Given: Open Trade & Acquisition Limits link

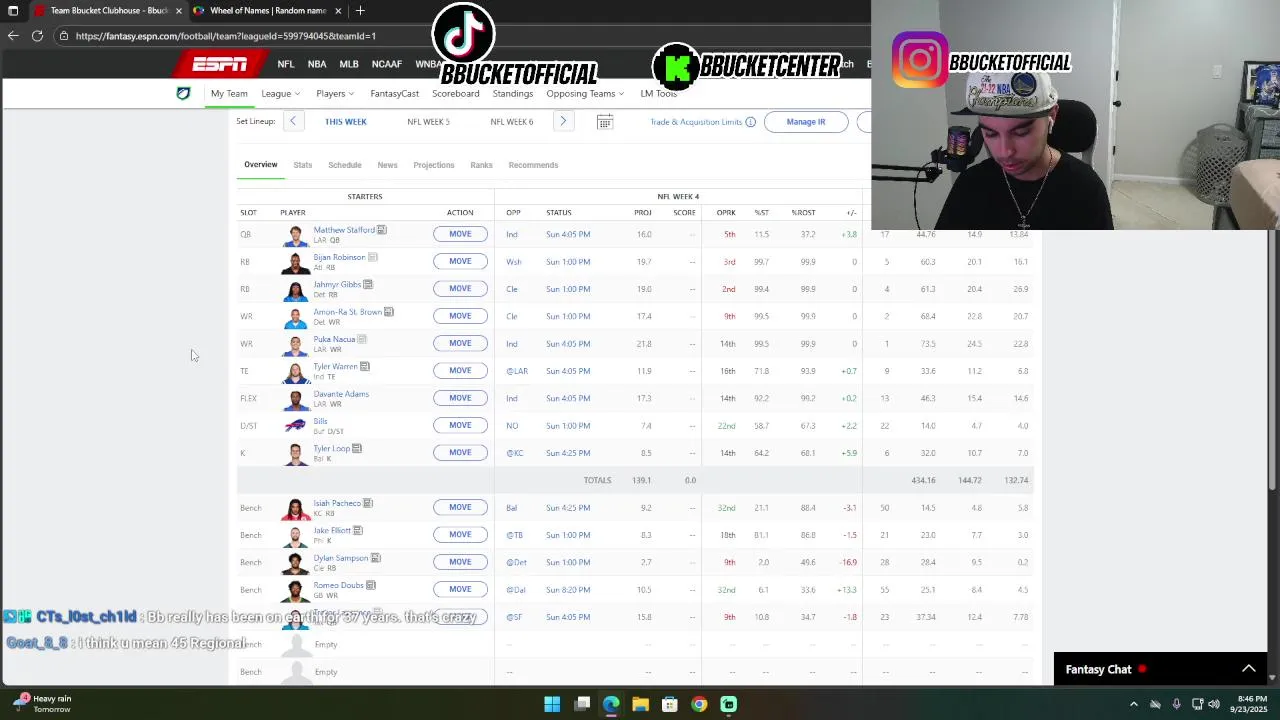Looking at the screenshot, I should [x=696, y=122].
